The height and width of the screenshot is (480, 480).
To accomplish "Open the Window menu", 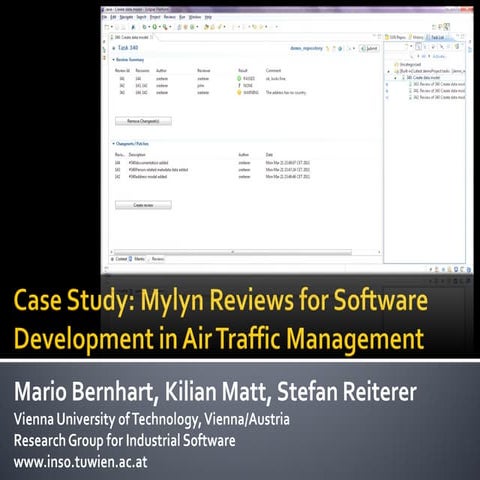I will click(195, 17).
